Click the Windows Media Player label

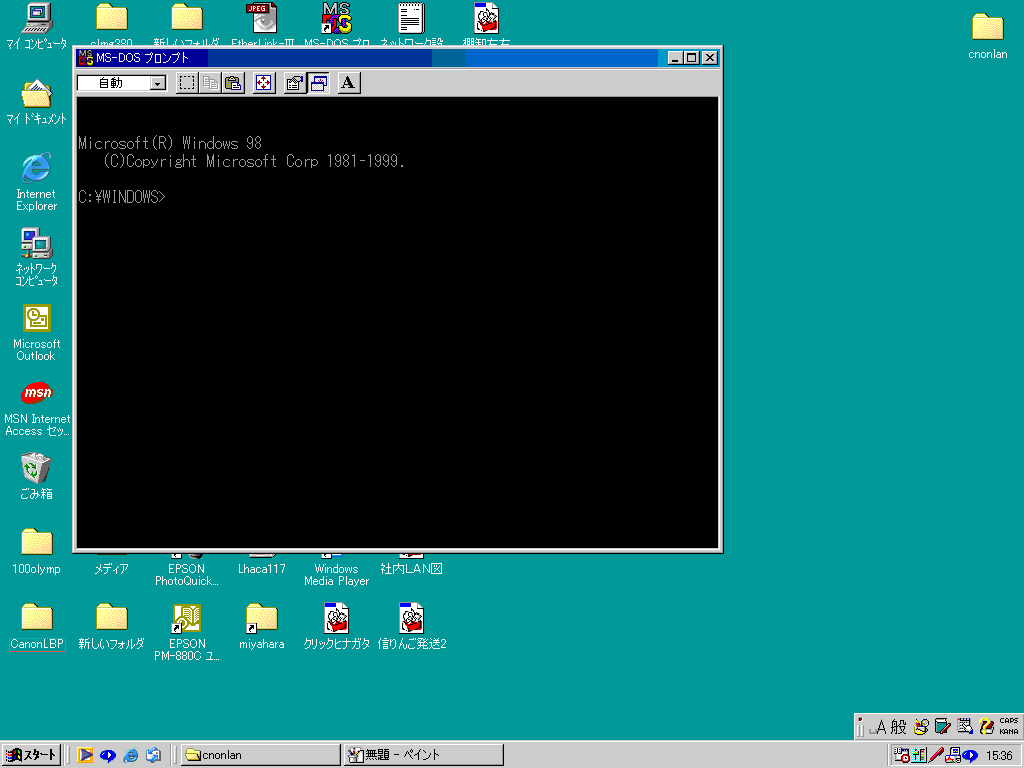pos(336,575)
